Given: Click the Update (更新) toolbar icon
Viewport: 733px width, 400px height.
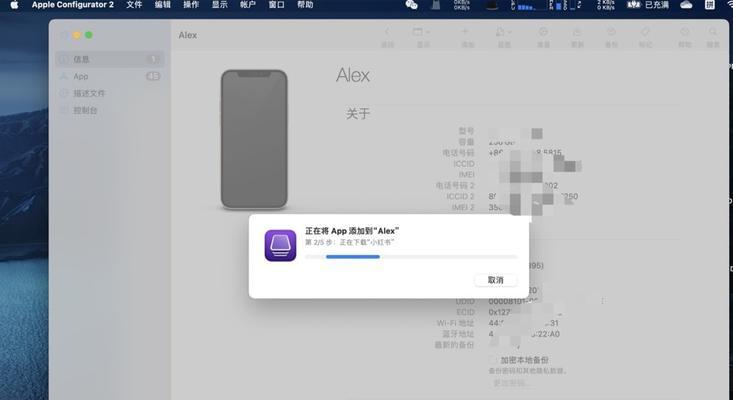Looking at the screenshot, I should 577,33.
